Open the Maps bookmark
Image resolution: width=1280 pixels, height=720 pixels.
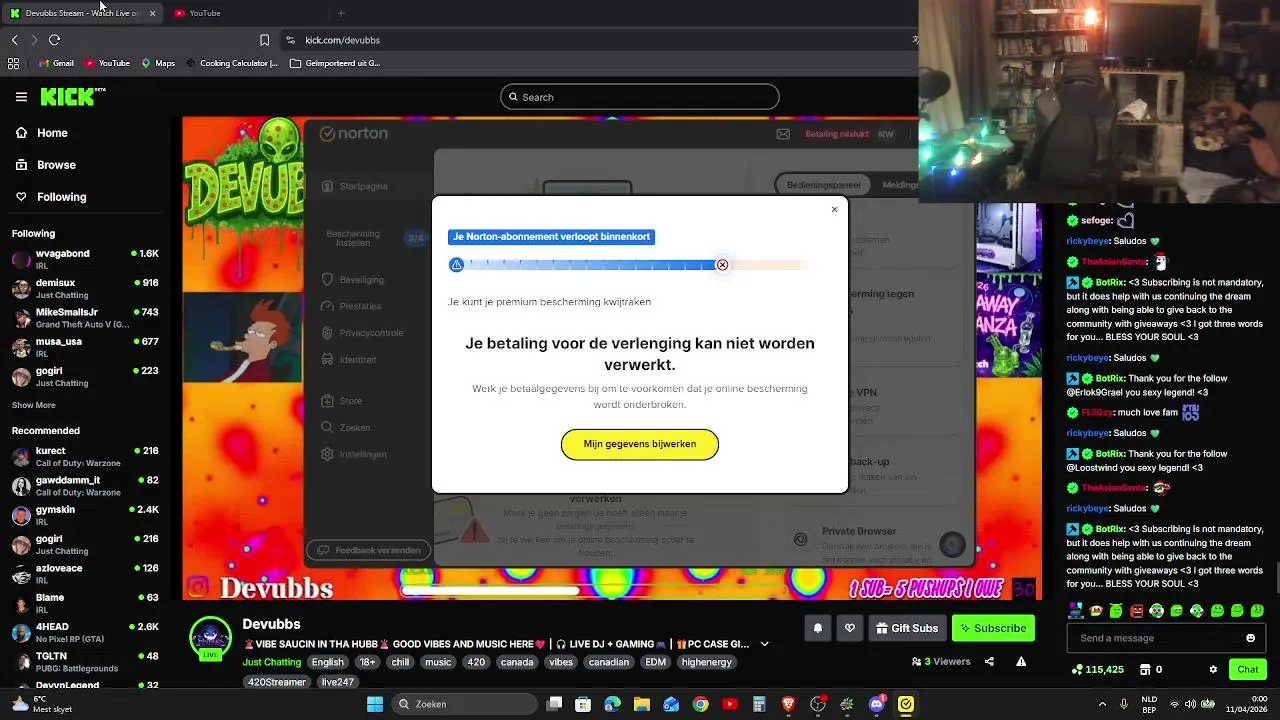(158, 63)
